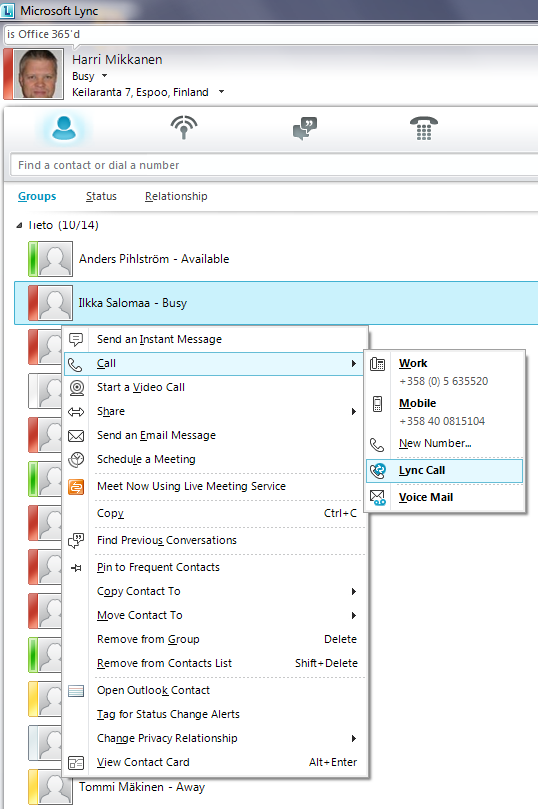Click the Schedule a Meeting icon
The width and height of the screenshot is (538, 809).
[76, 459]
